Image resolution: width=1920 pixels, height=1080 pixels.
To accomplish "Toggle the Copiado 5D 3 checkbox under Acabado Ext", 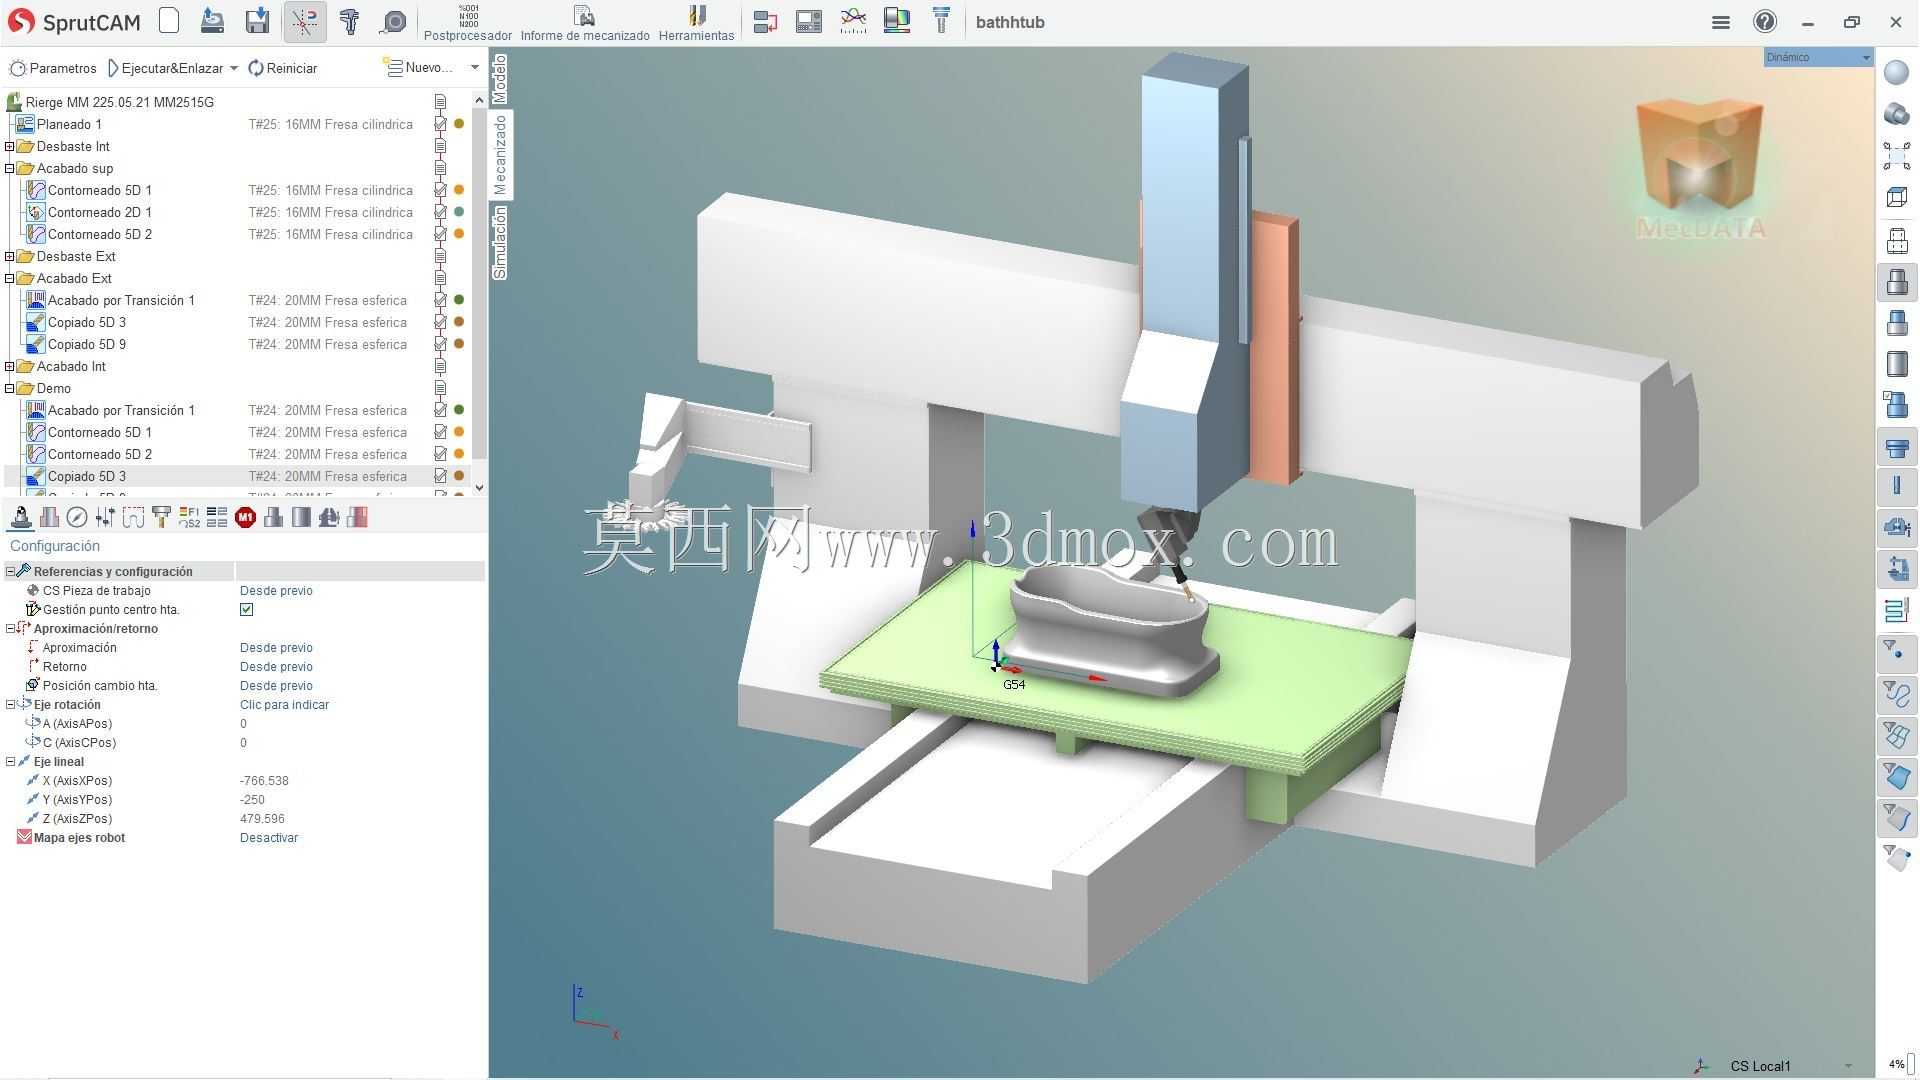I will [x=440, y=322].
